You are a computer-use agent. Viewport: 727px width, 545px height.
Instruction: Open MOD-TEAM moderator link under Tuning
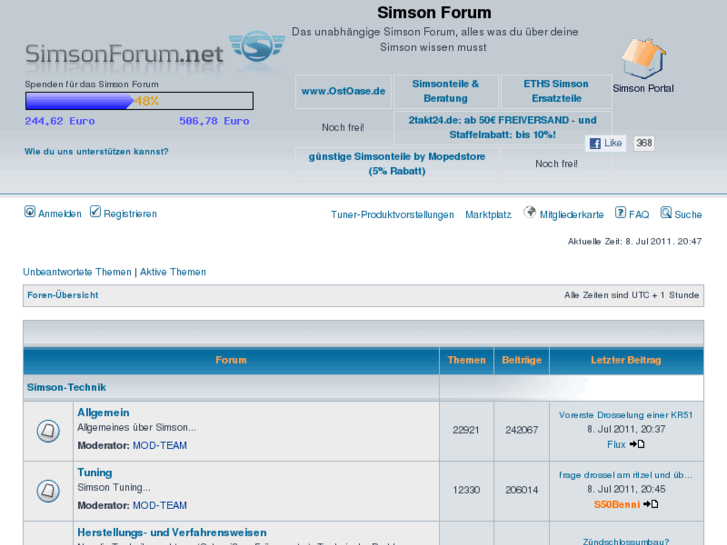click(159, 506)
